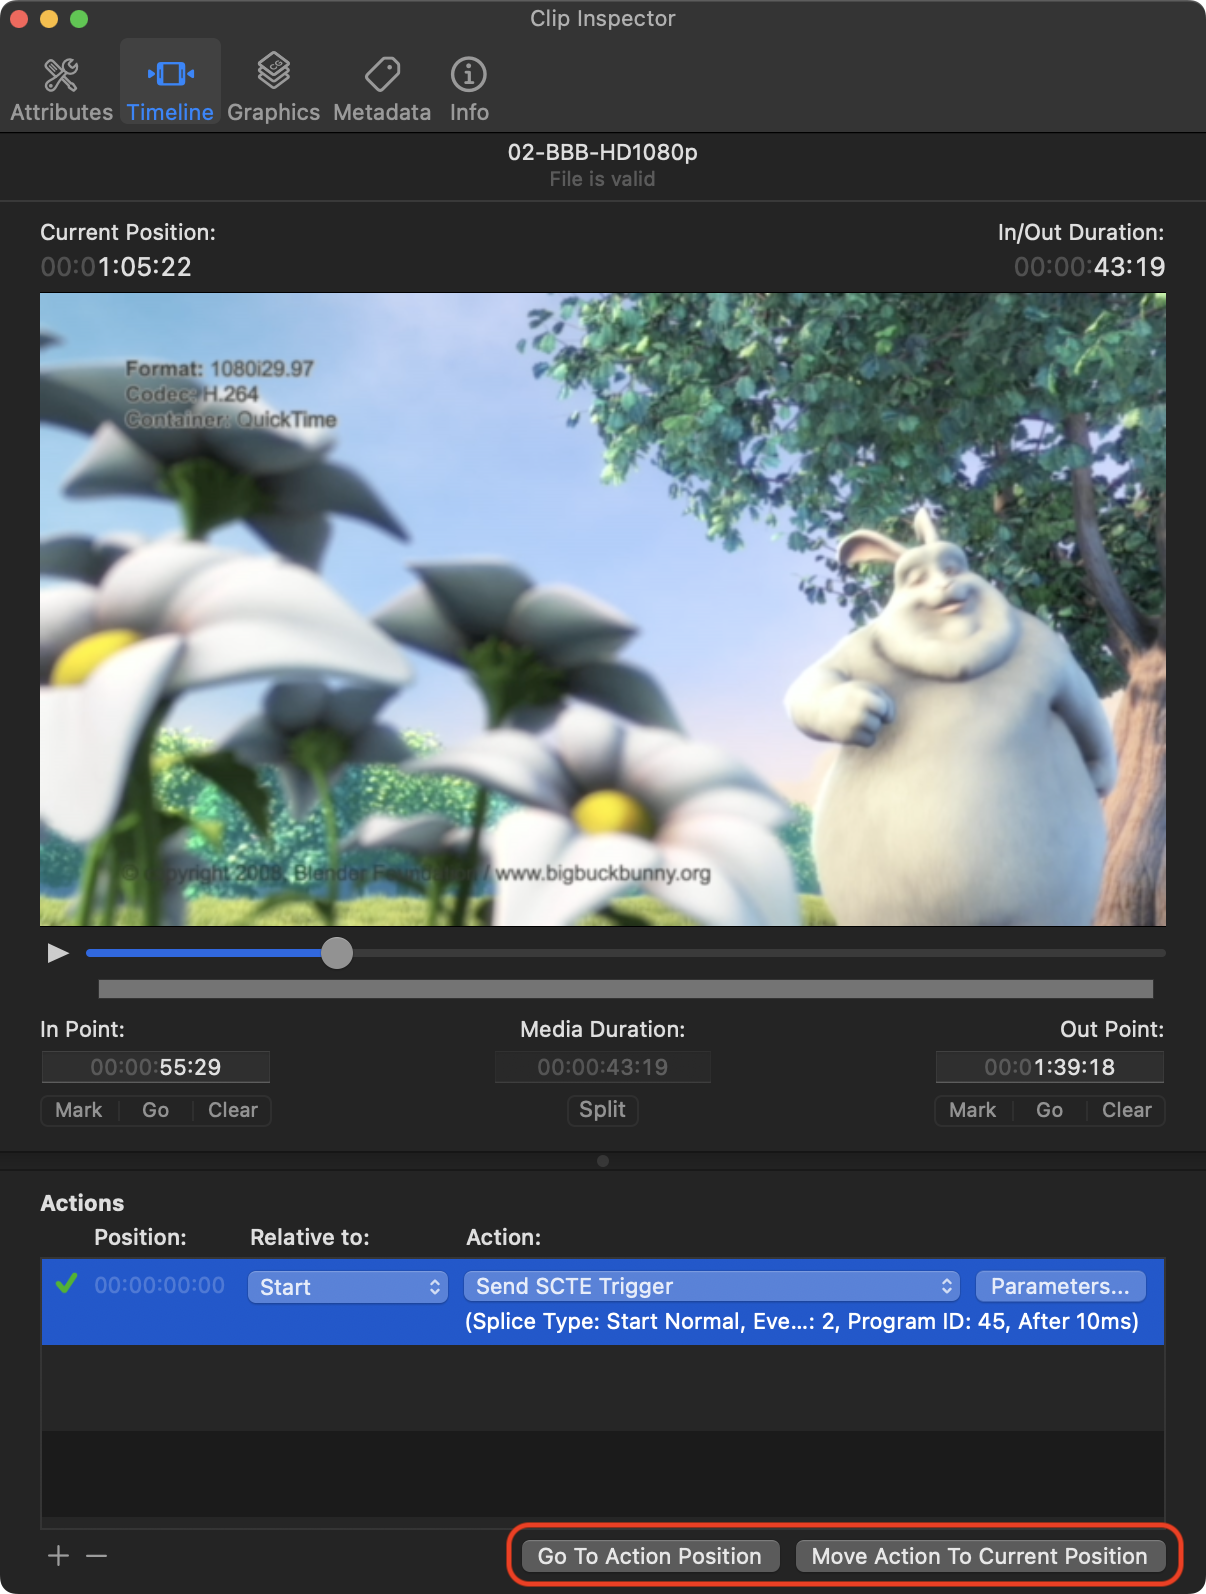
Task: Click the Out Point timecode field
Action: [x=1050, y=1067]
